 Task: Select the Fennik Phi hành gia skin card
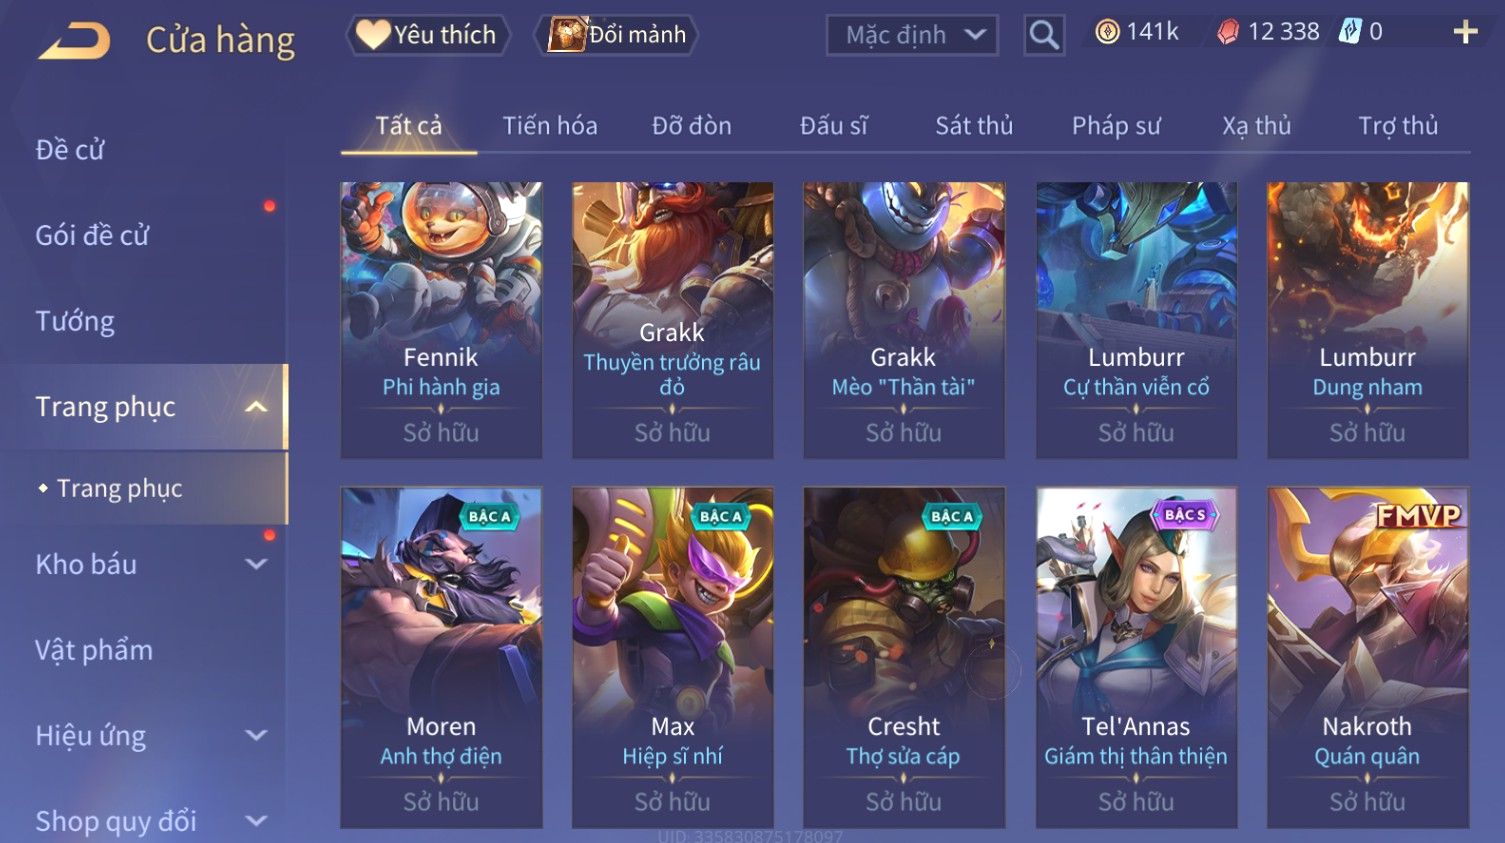[x=441, y=320]
